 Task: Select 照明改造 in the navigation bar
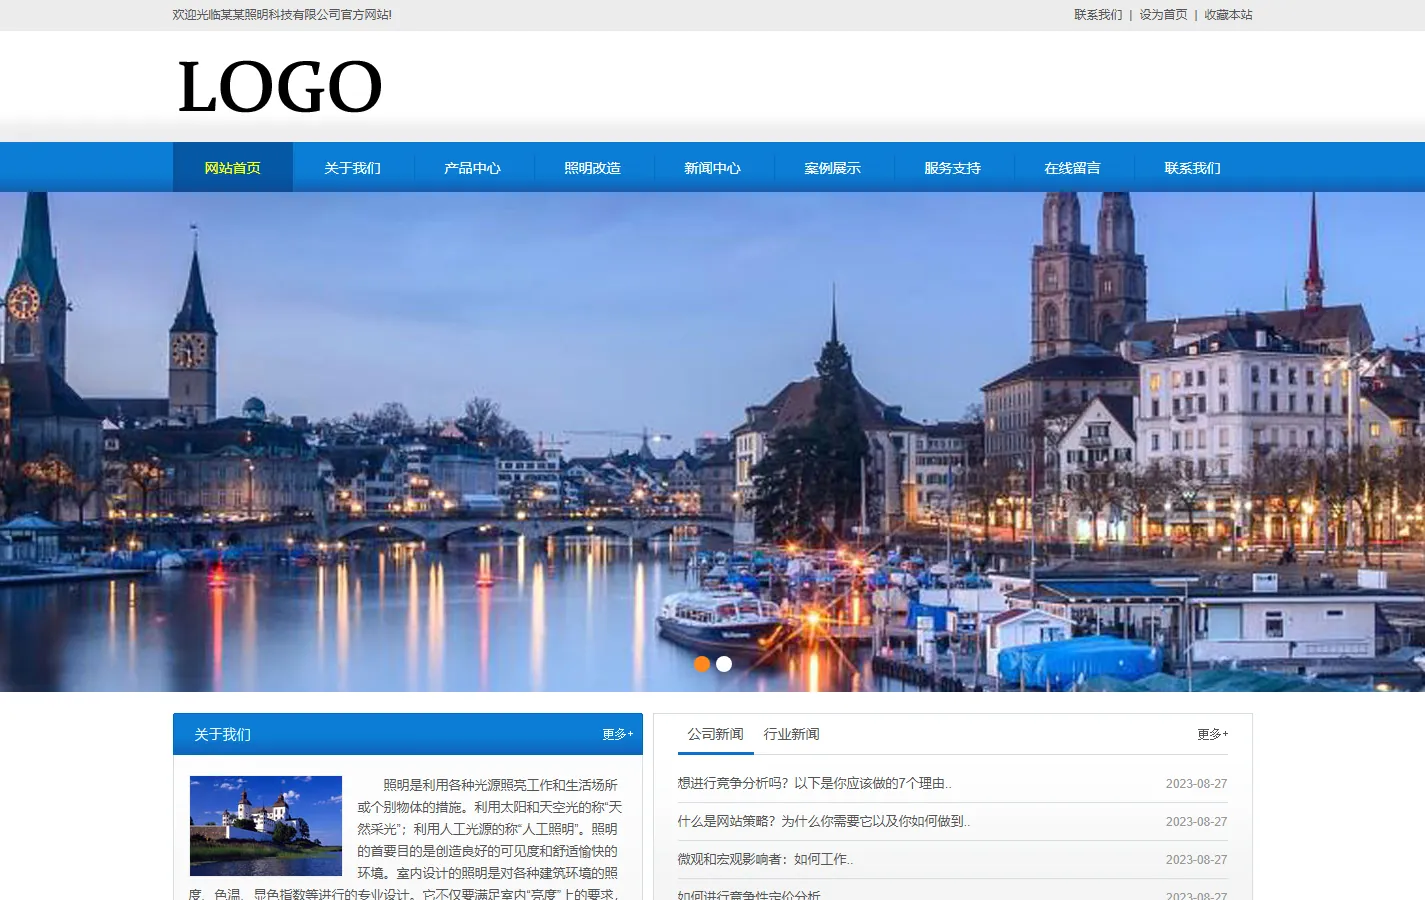(593, 168)
